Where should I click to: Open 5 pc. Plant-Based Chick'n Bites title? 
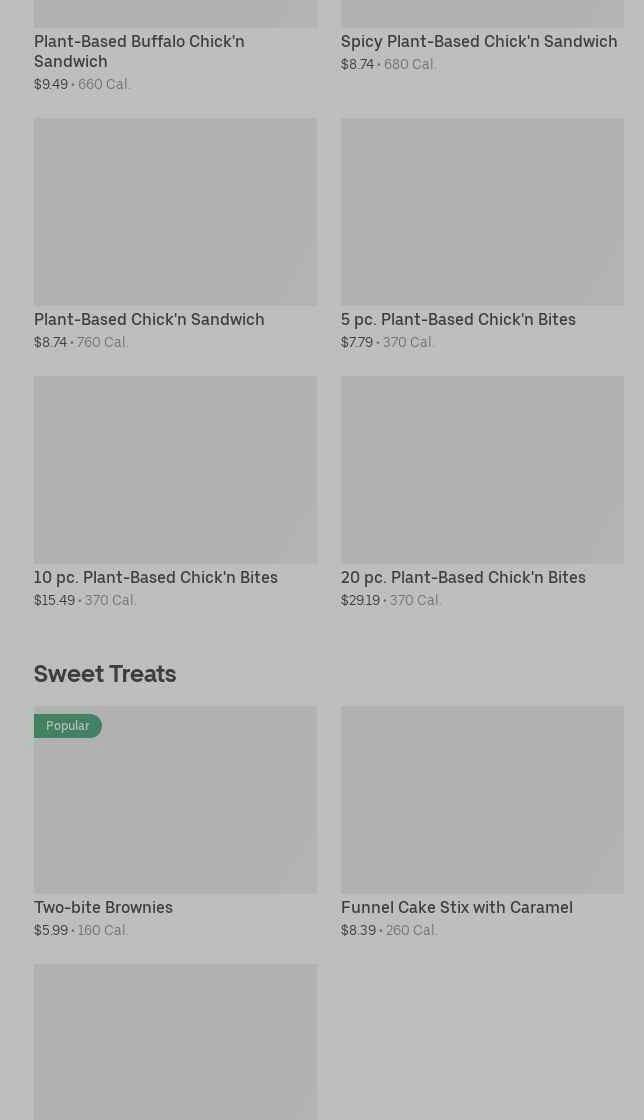(x=458, y=319)
